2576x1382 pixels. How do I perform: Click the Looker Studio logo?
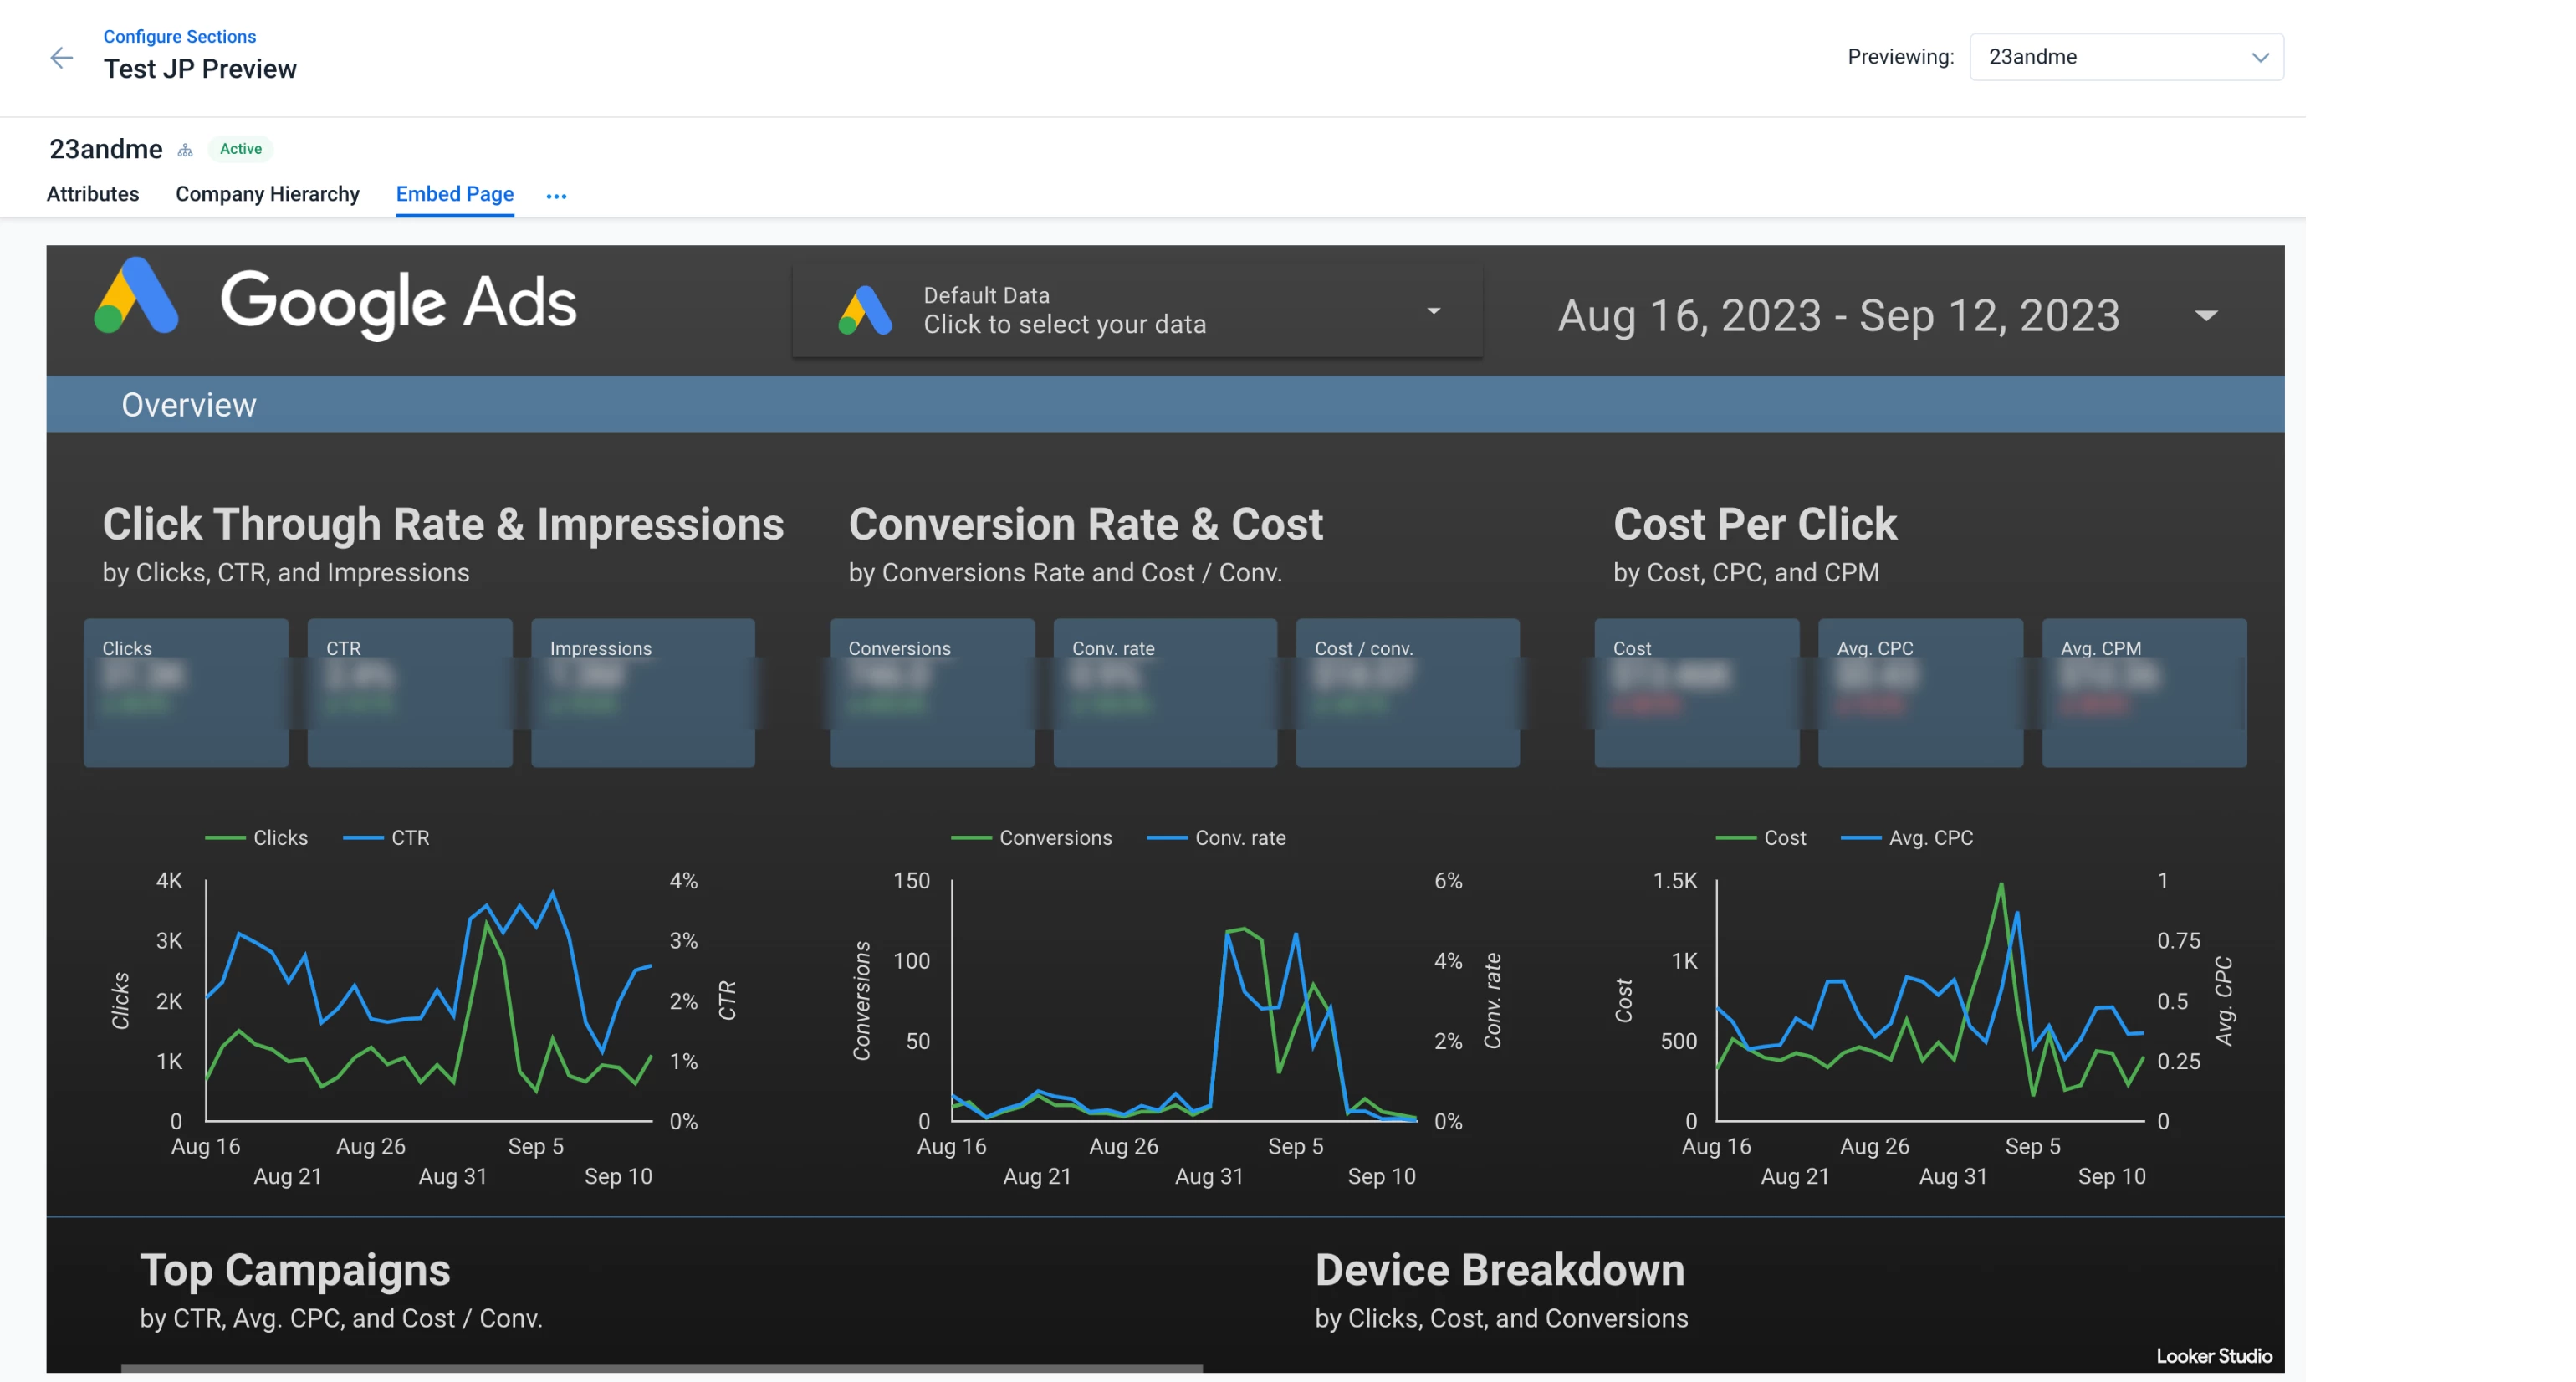pos(2213,1355)
